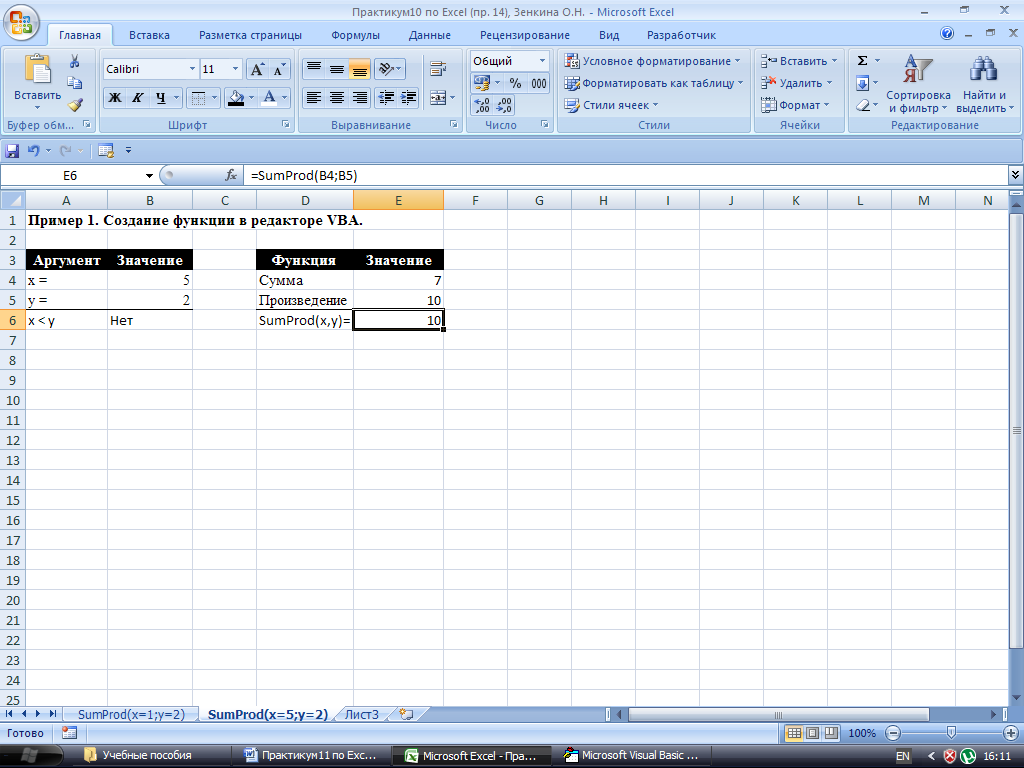
Task: Open Шрифт dialog launcher
Action: tap(285, 124)
